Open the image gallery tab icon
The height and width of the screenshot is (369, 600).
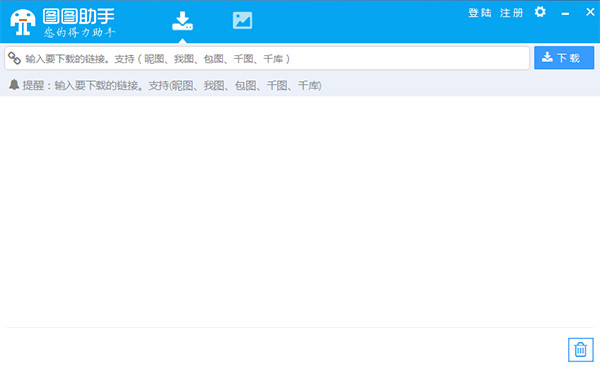coord(242,20)
